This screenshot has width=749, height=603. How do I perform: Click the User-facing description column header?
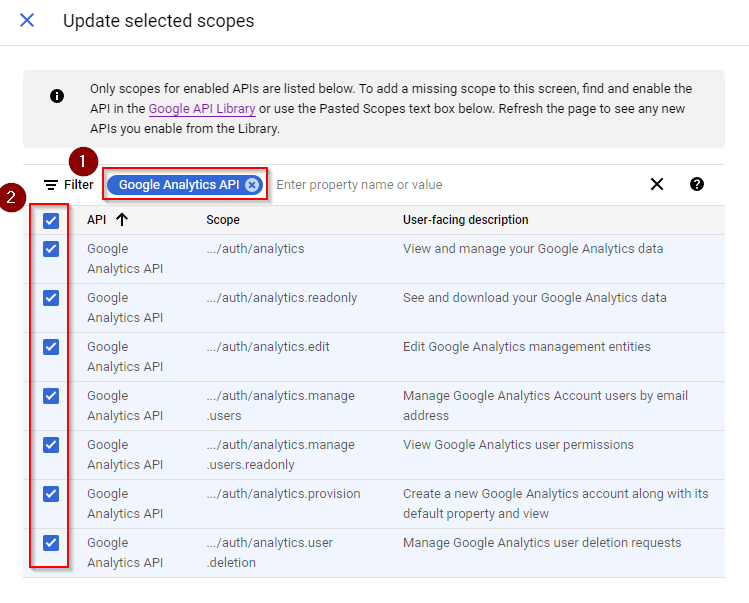point(465,220)
